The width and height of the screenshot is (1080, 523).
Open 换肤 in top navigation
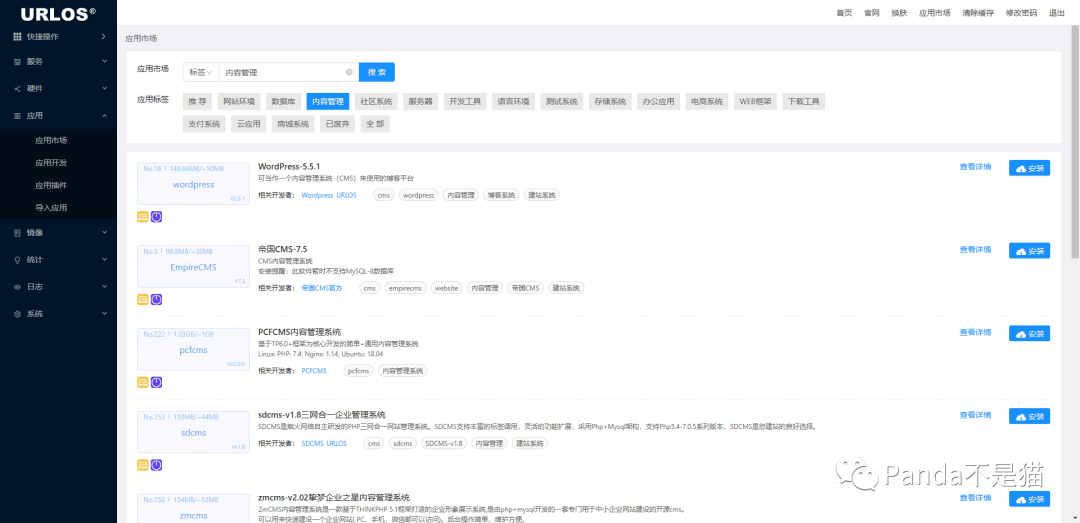tap(899, 13)
